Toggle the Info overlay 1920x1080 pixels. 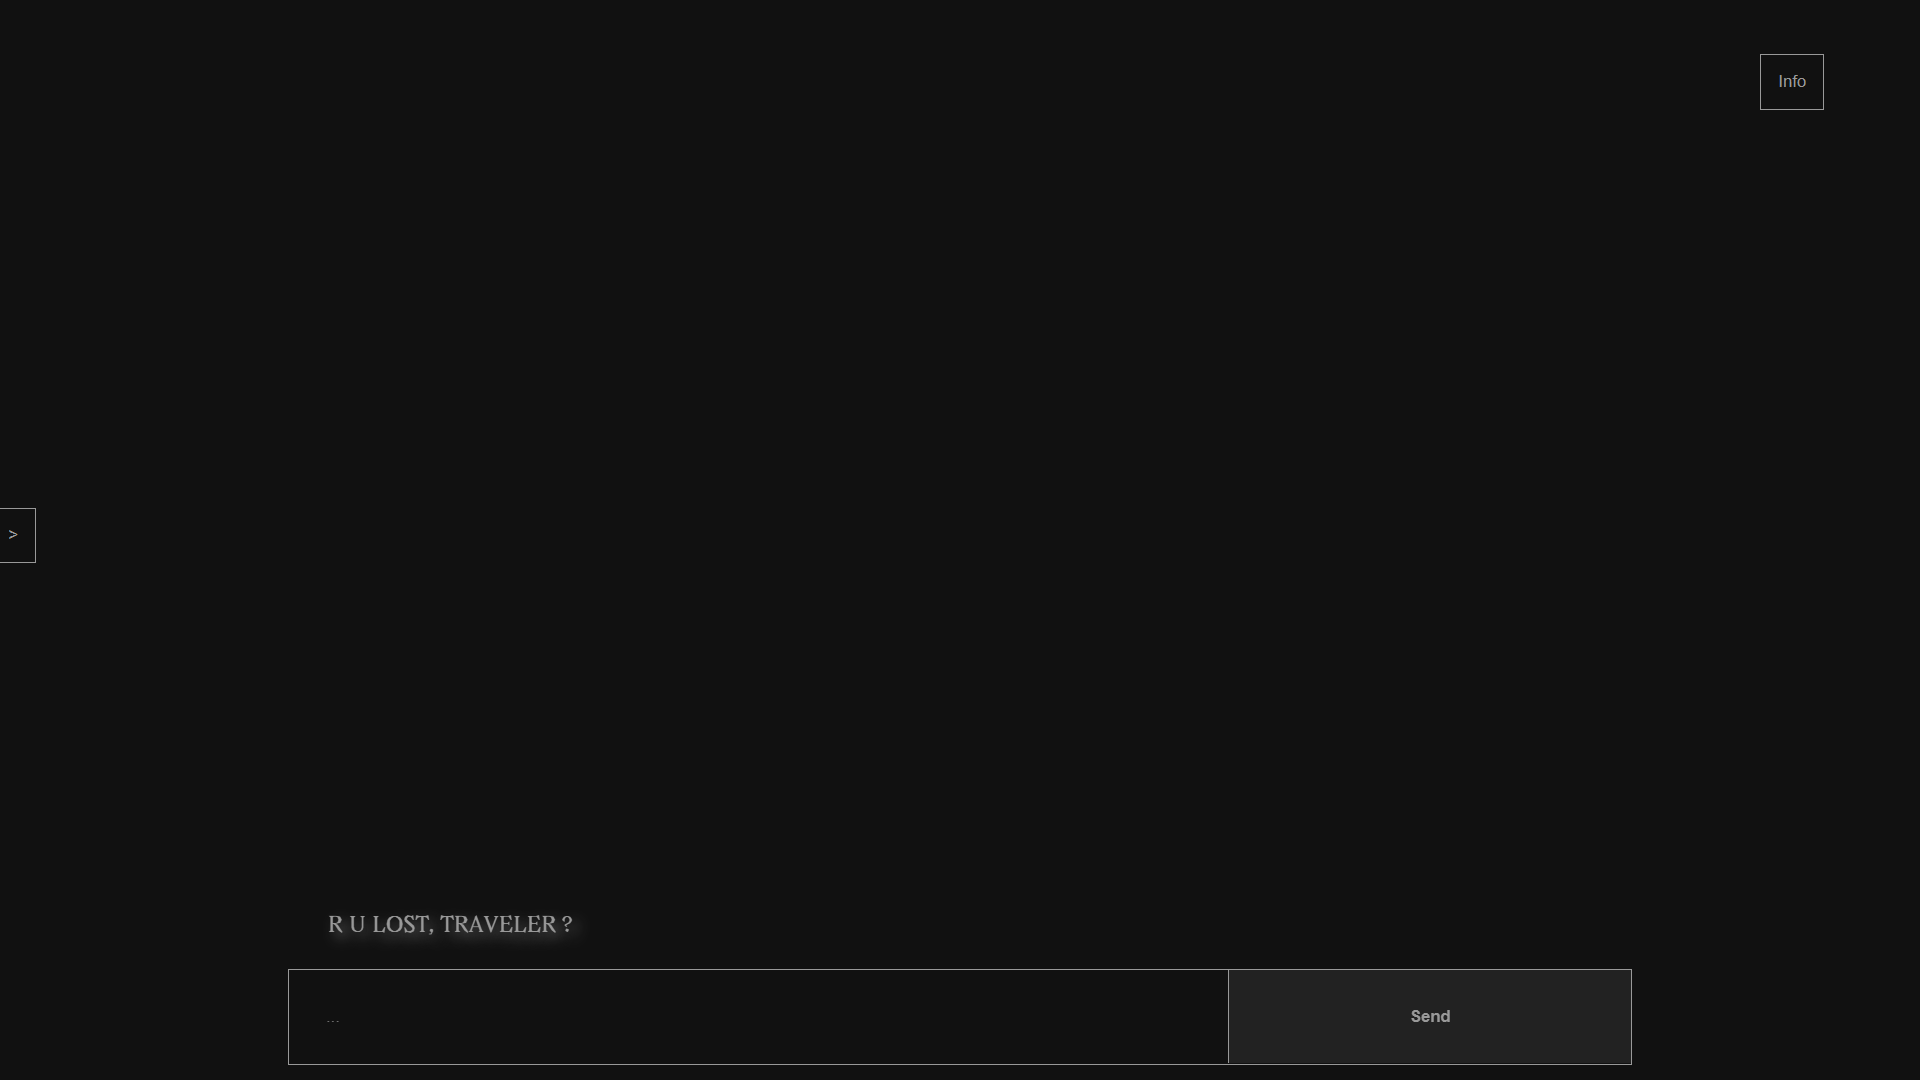pyautogui.click(x=1791, y=82)
